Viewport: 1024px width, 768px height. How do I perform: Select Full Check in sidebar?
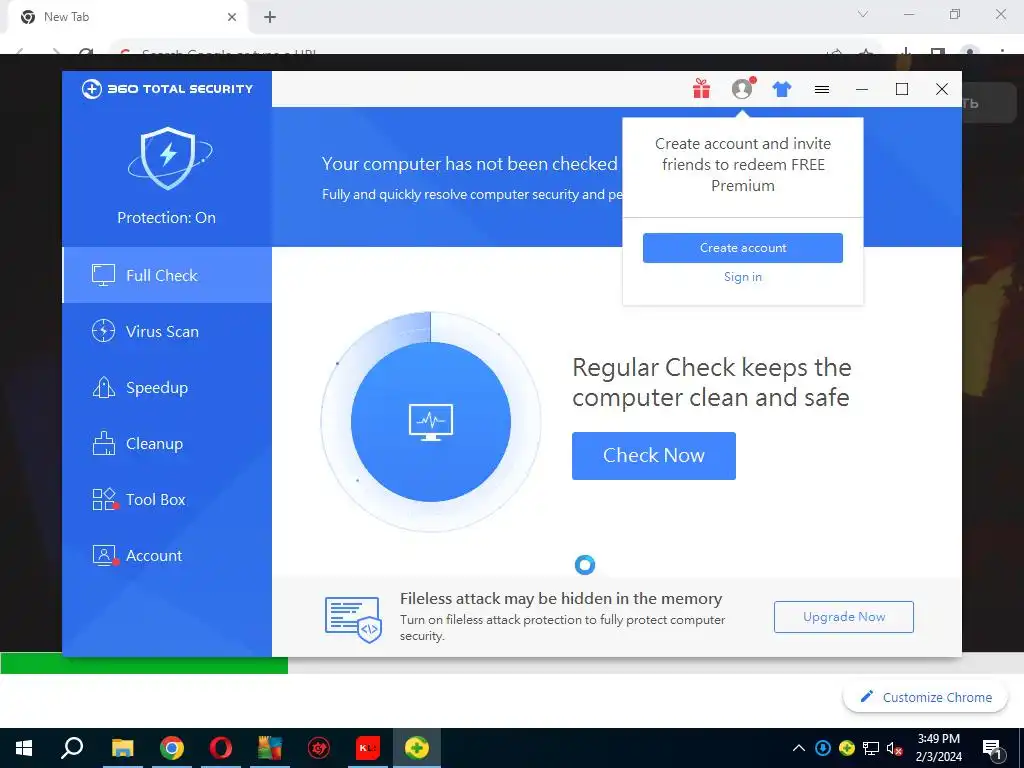pyautogui.click(x=167, y=275)
